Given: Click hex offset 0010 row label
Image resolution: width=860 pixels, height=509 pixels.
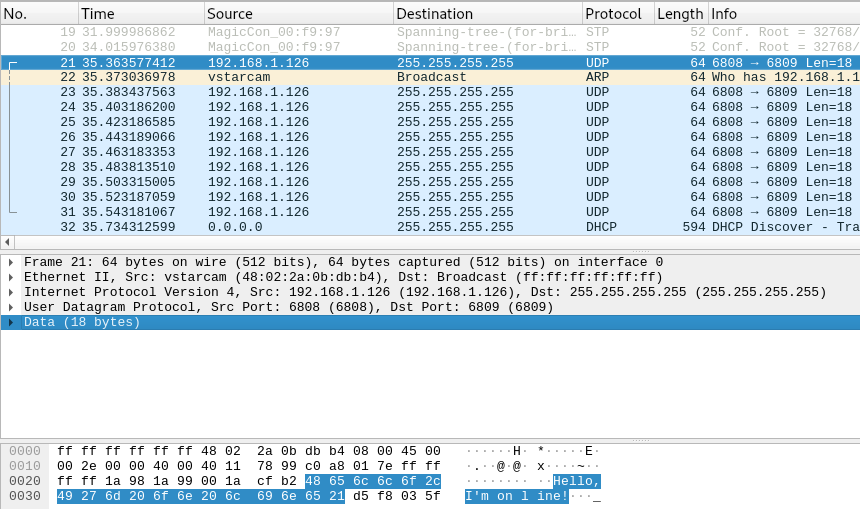Looking at the screenshot, I should pos(25,466).
